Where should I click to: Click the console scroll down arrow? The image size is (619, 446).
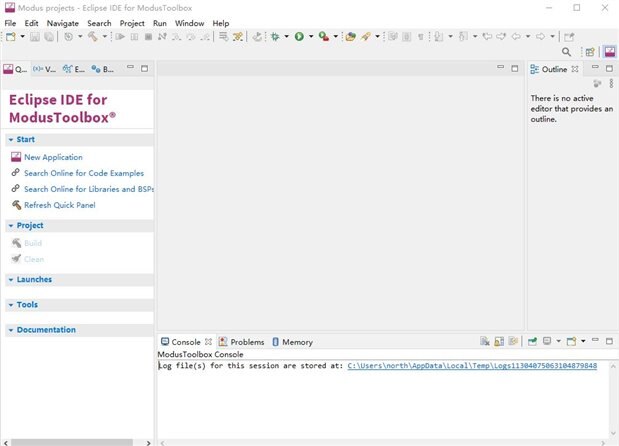(x=613, y=433)
